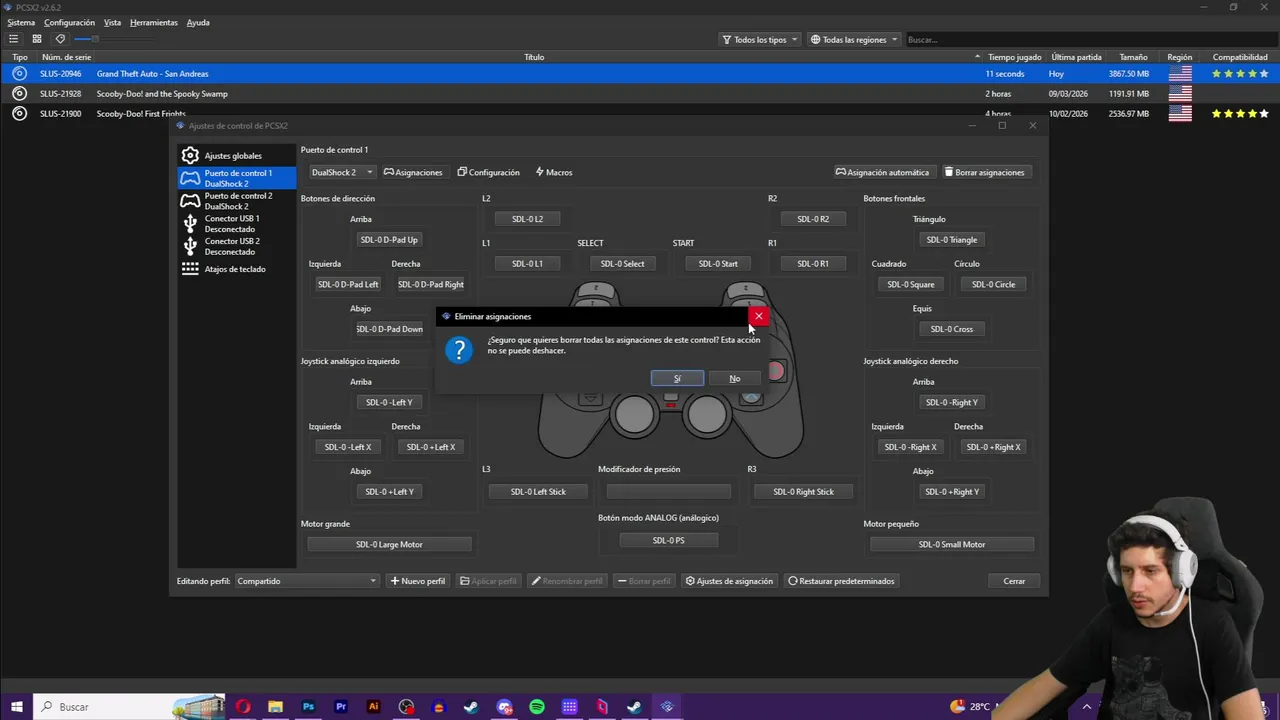Select disc icon of Grand Theft Auto row
Viewport: 1280px width, 720px height.
(x=19, y=74)
